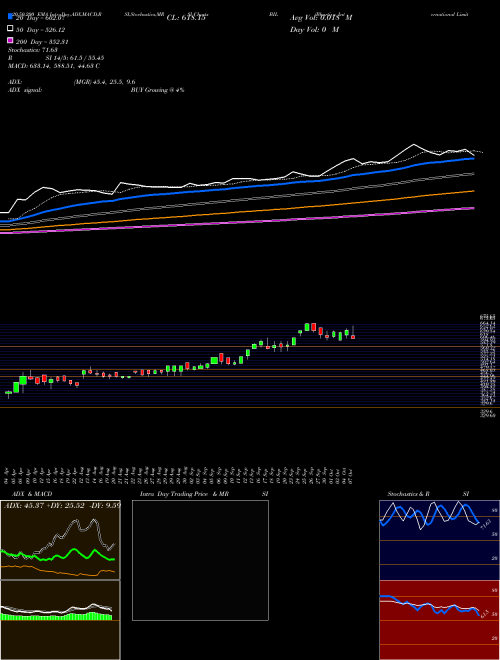500x660 pixels.
Task: Click the 'ADX: 45.37 +DY: 25.52 -DY: 9.59' header
Action: (62, 505)
